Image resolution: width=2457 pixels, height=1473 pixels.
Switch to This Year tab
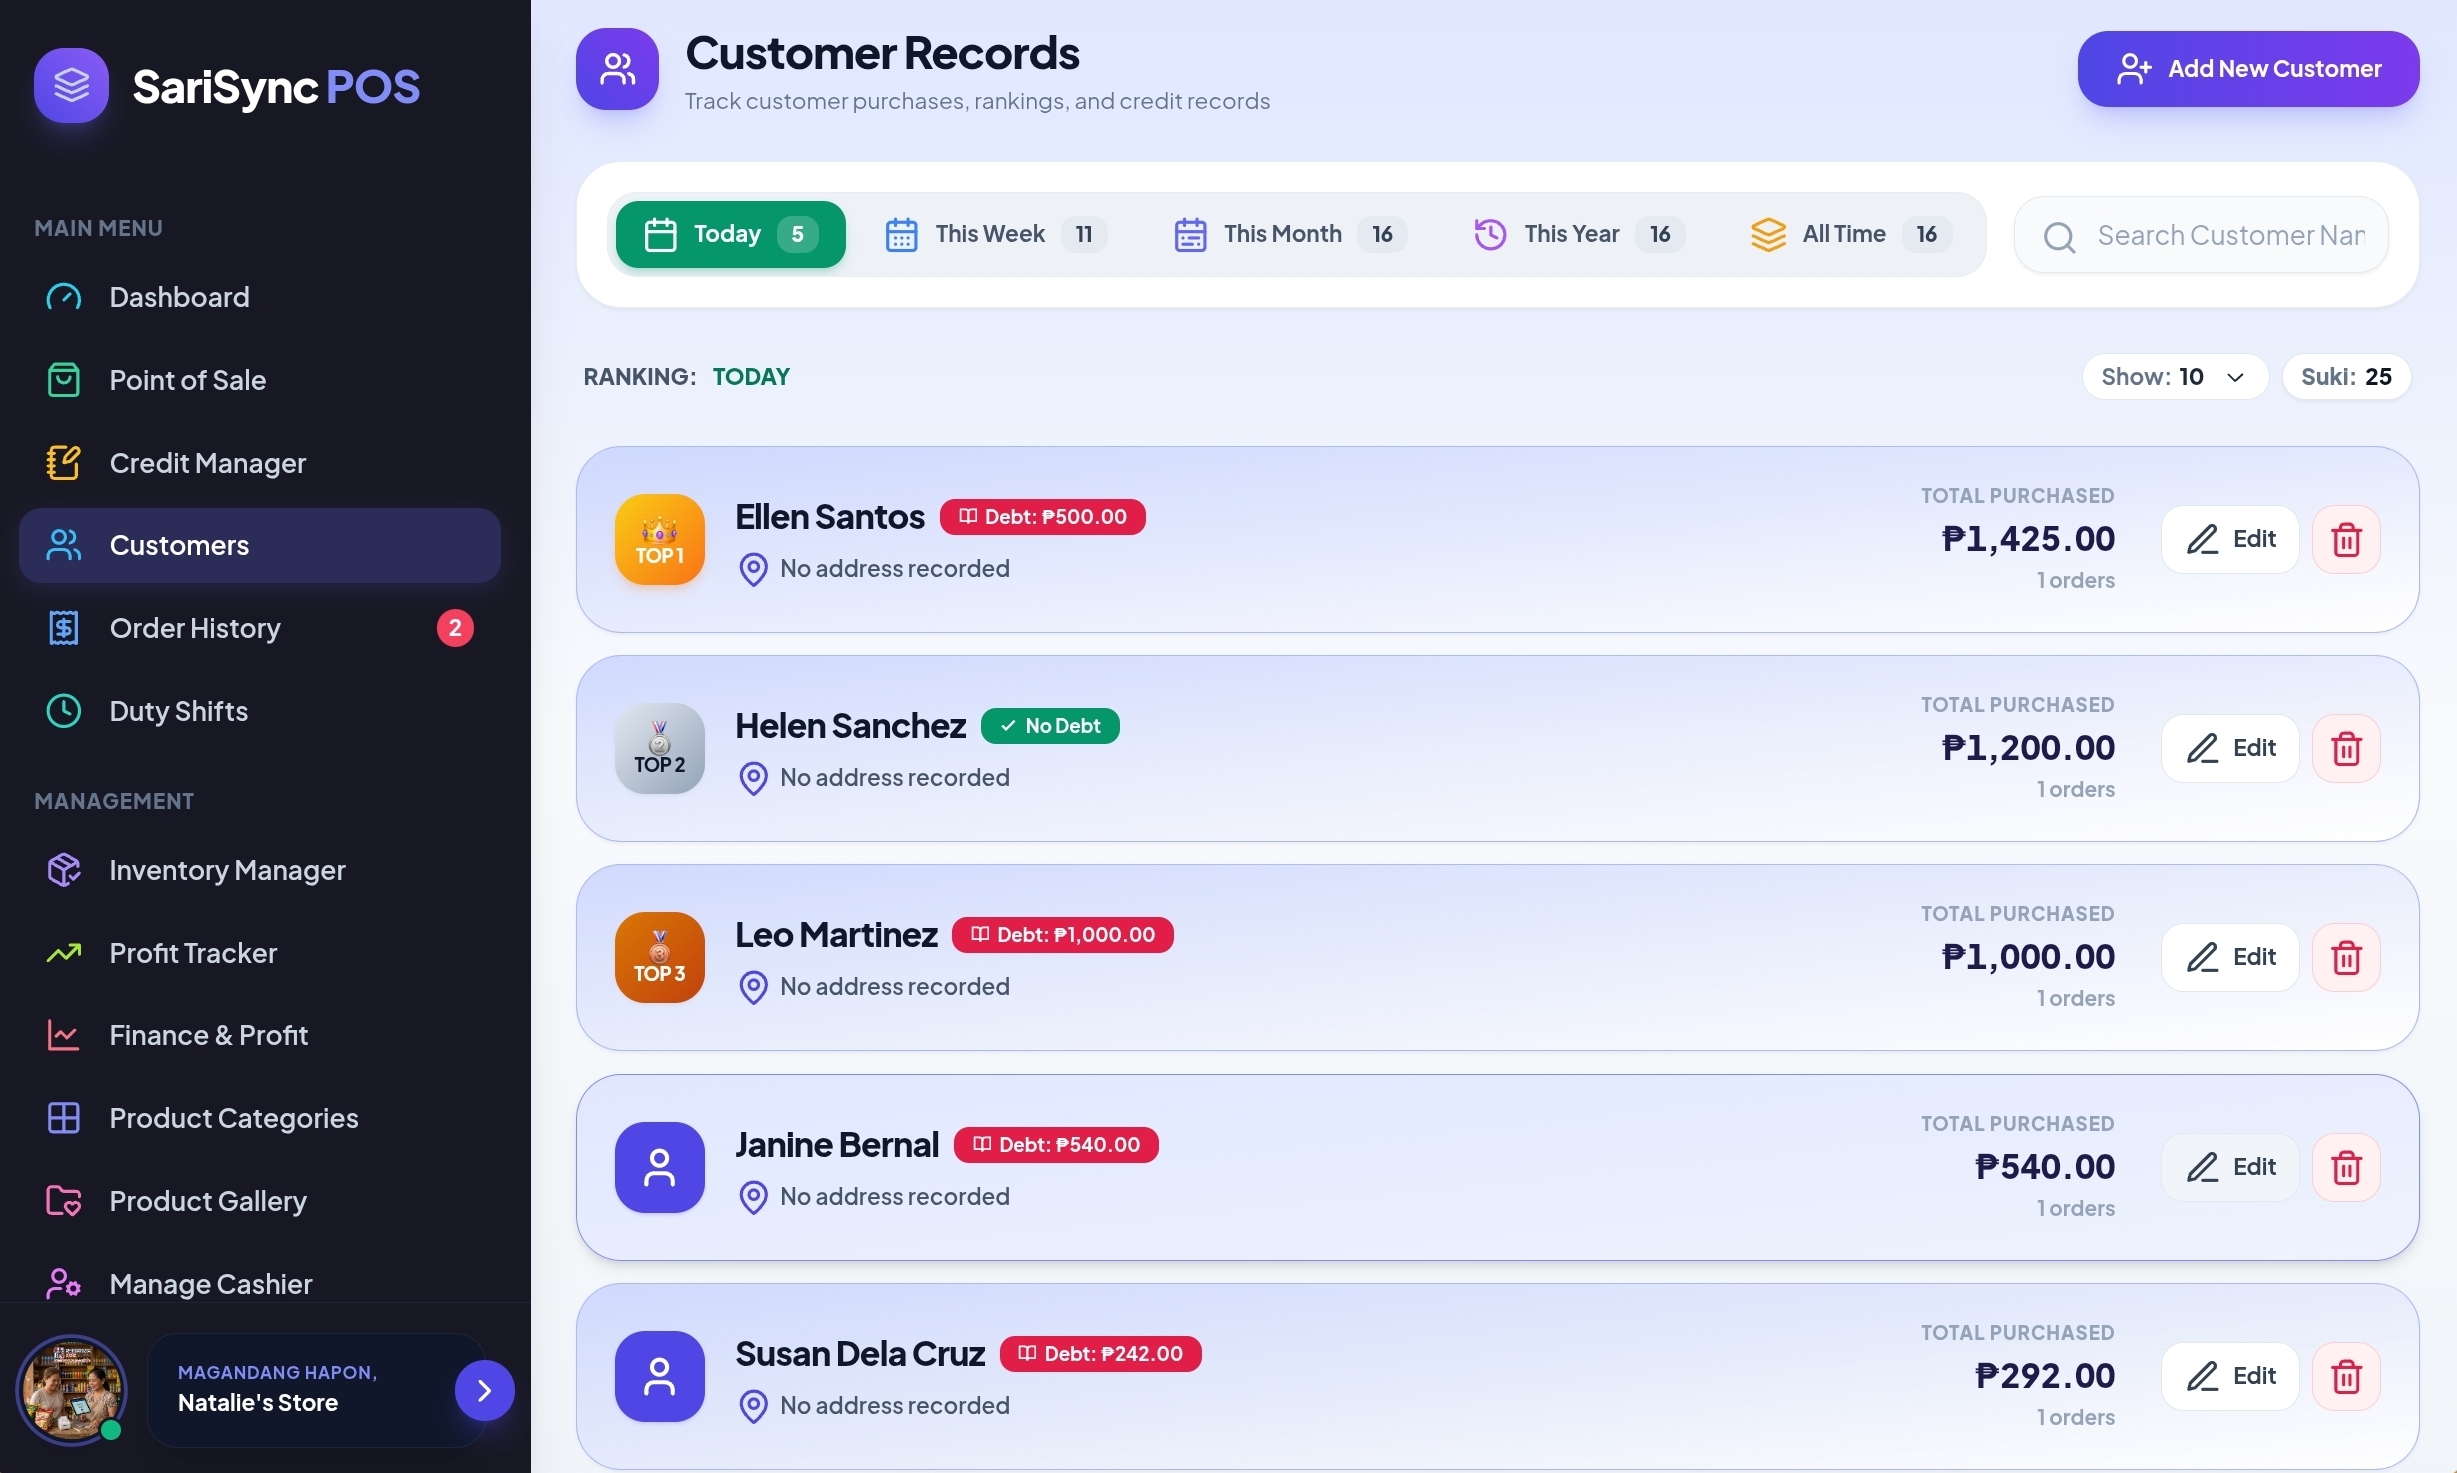[1578, 234]
